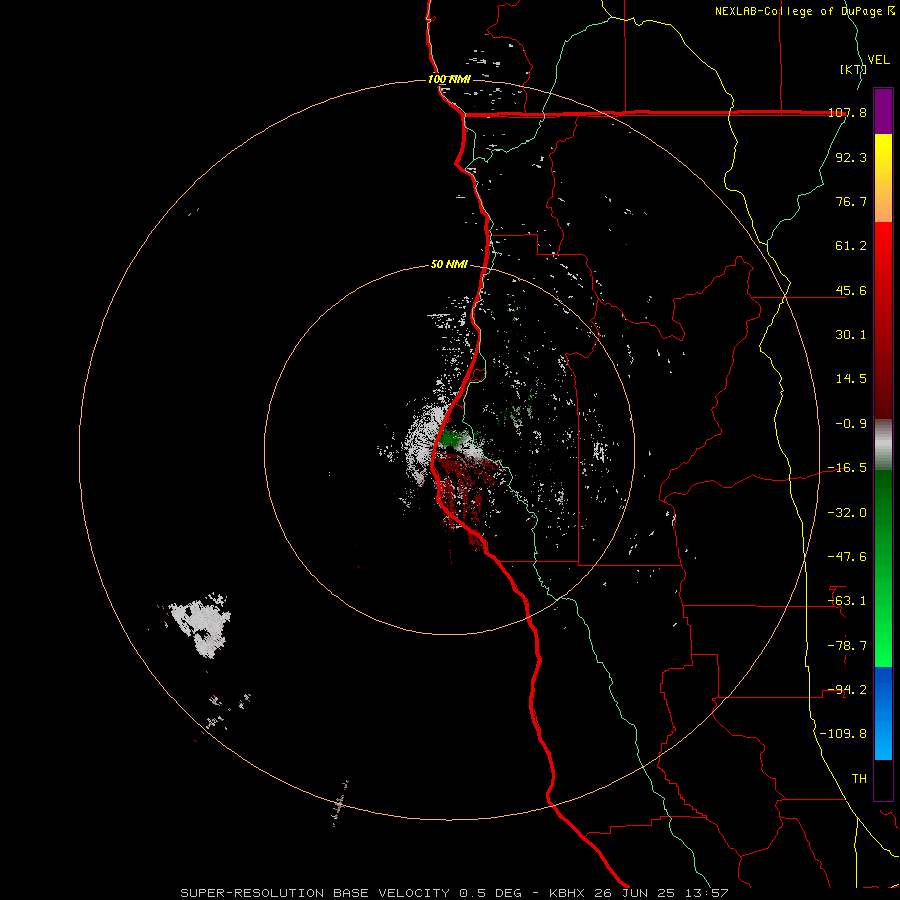Click the -47.6 scale value

tap(847, 557)
